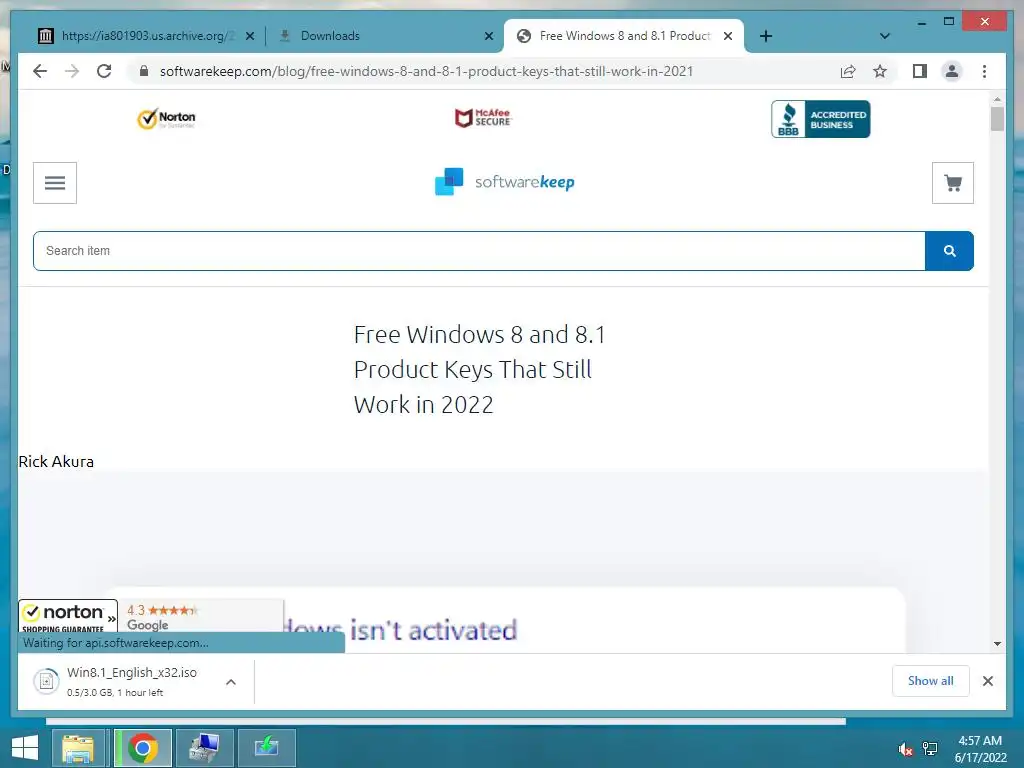Viewport: 1024px width, 768px height.
Task: Open the tab search chevron
Action: click(x=884, y=36)
